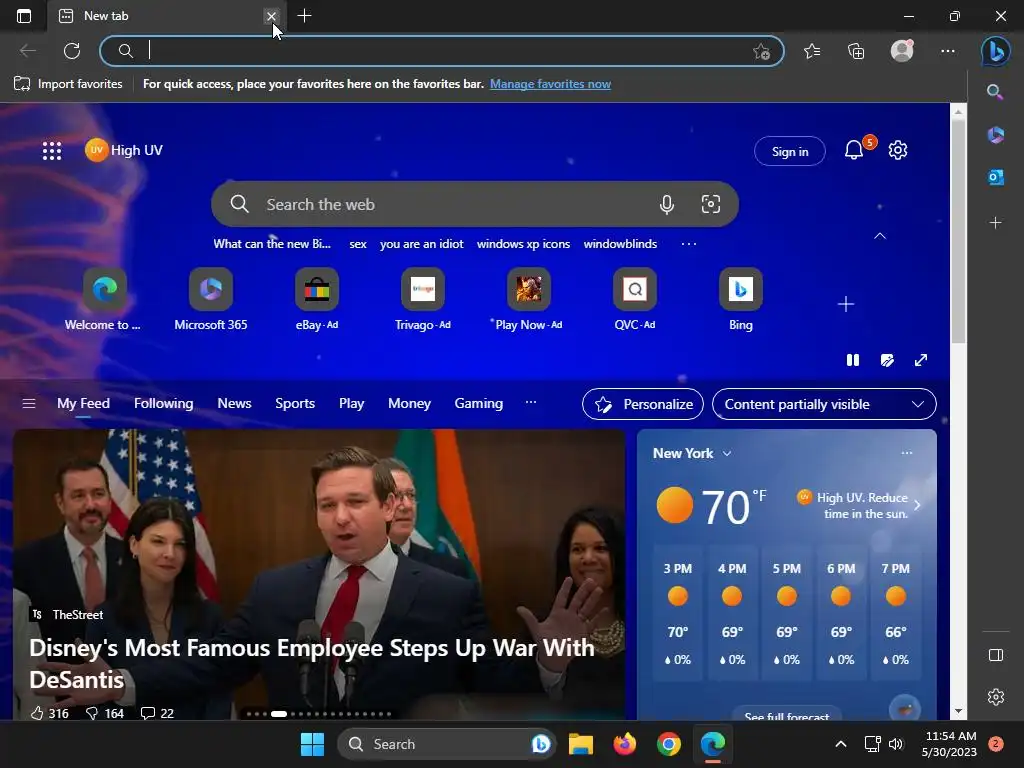Edit the background image icon

[x=887, y=360]
